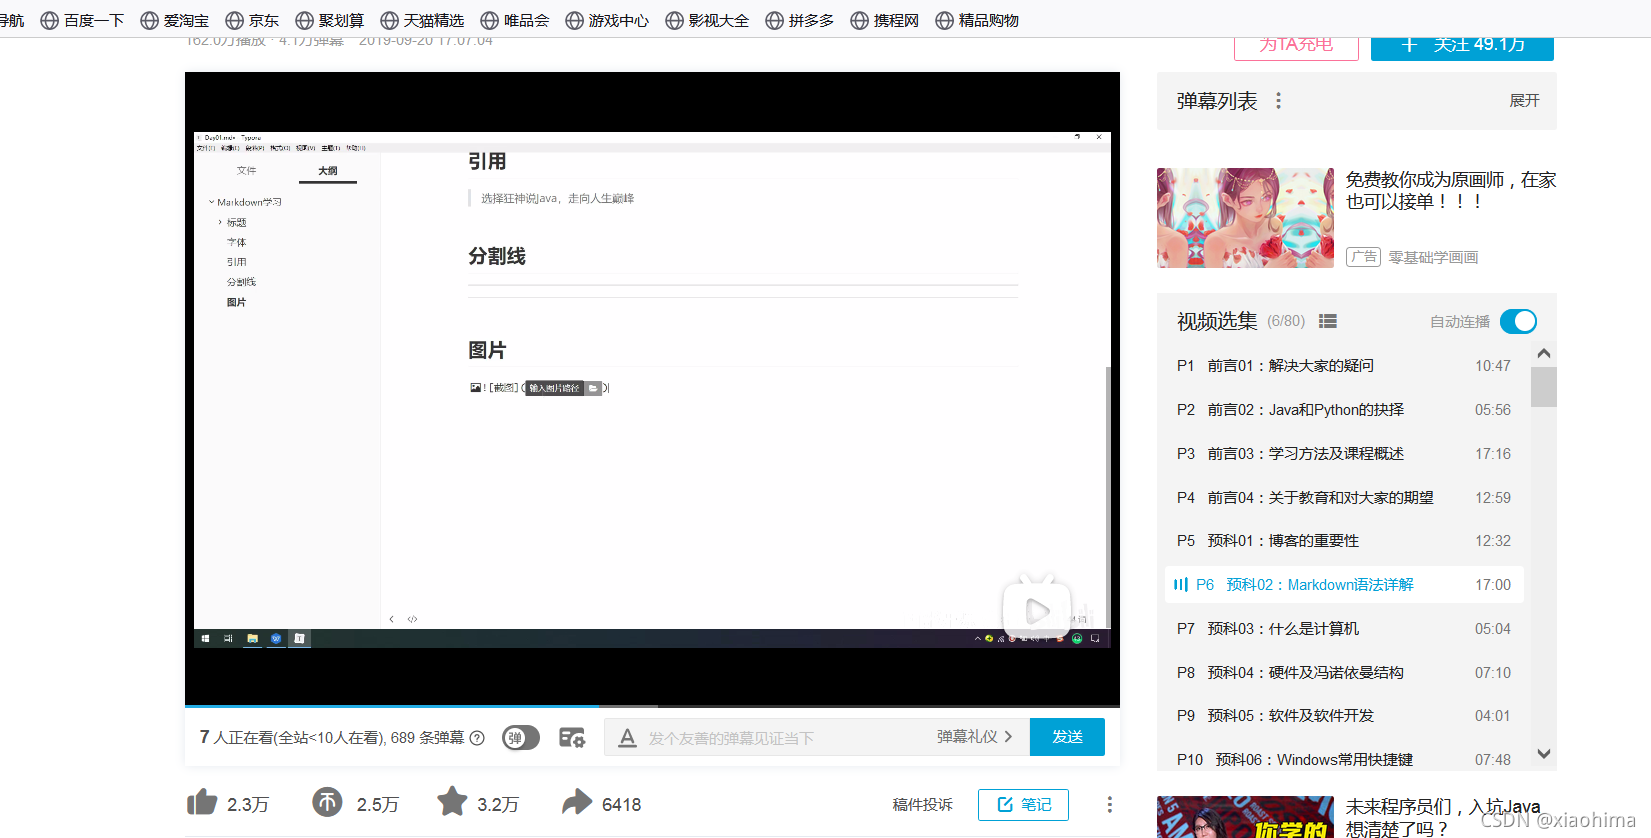Select P6 预科02：Markdown语法详解

1344,585
